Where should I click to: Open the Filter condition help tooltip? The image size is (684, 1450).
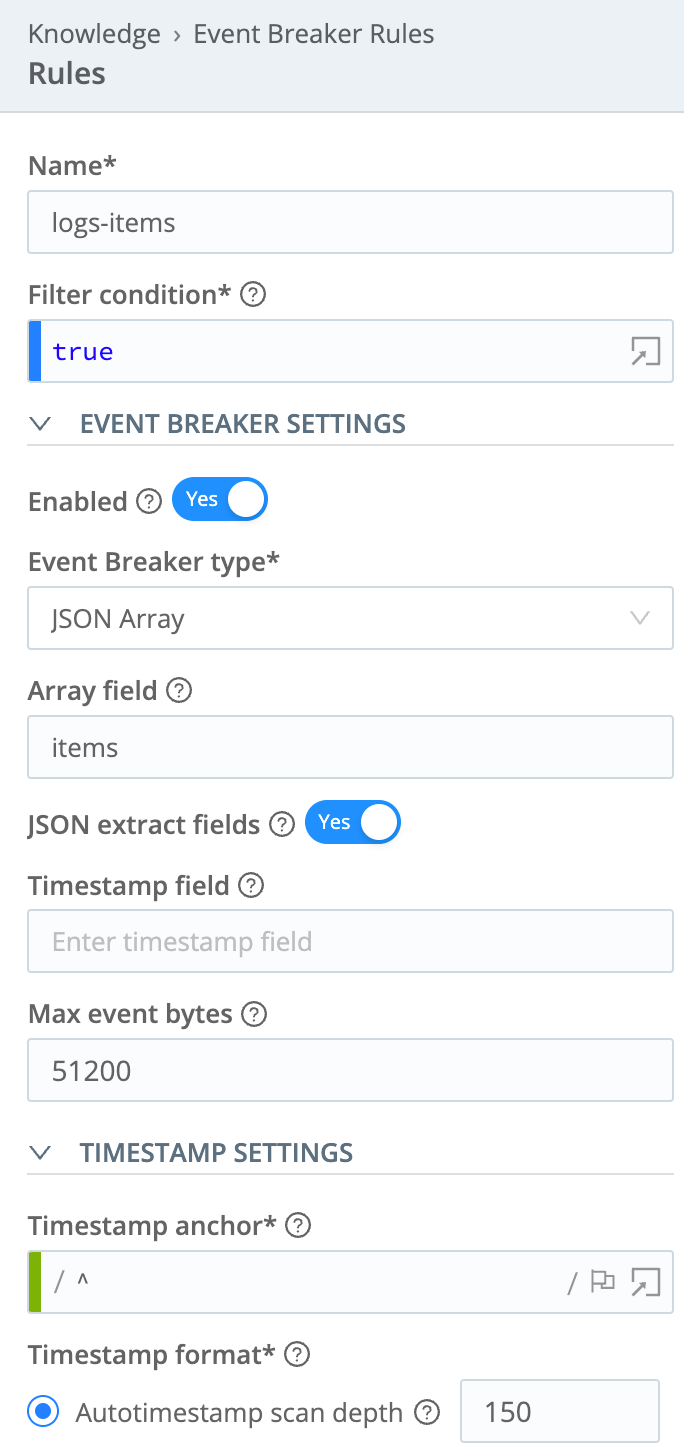coord(253,294)
